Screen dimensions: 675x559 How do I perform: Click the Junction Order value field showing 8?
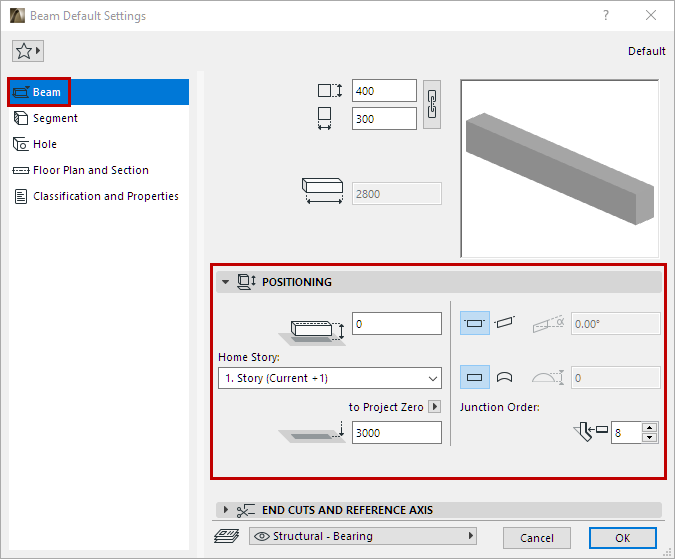tap(626, 432)
